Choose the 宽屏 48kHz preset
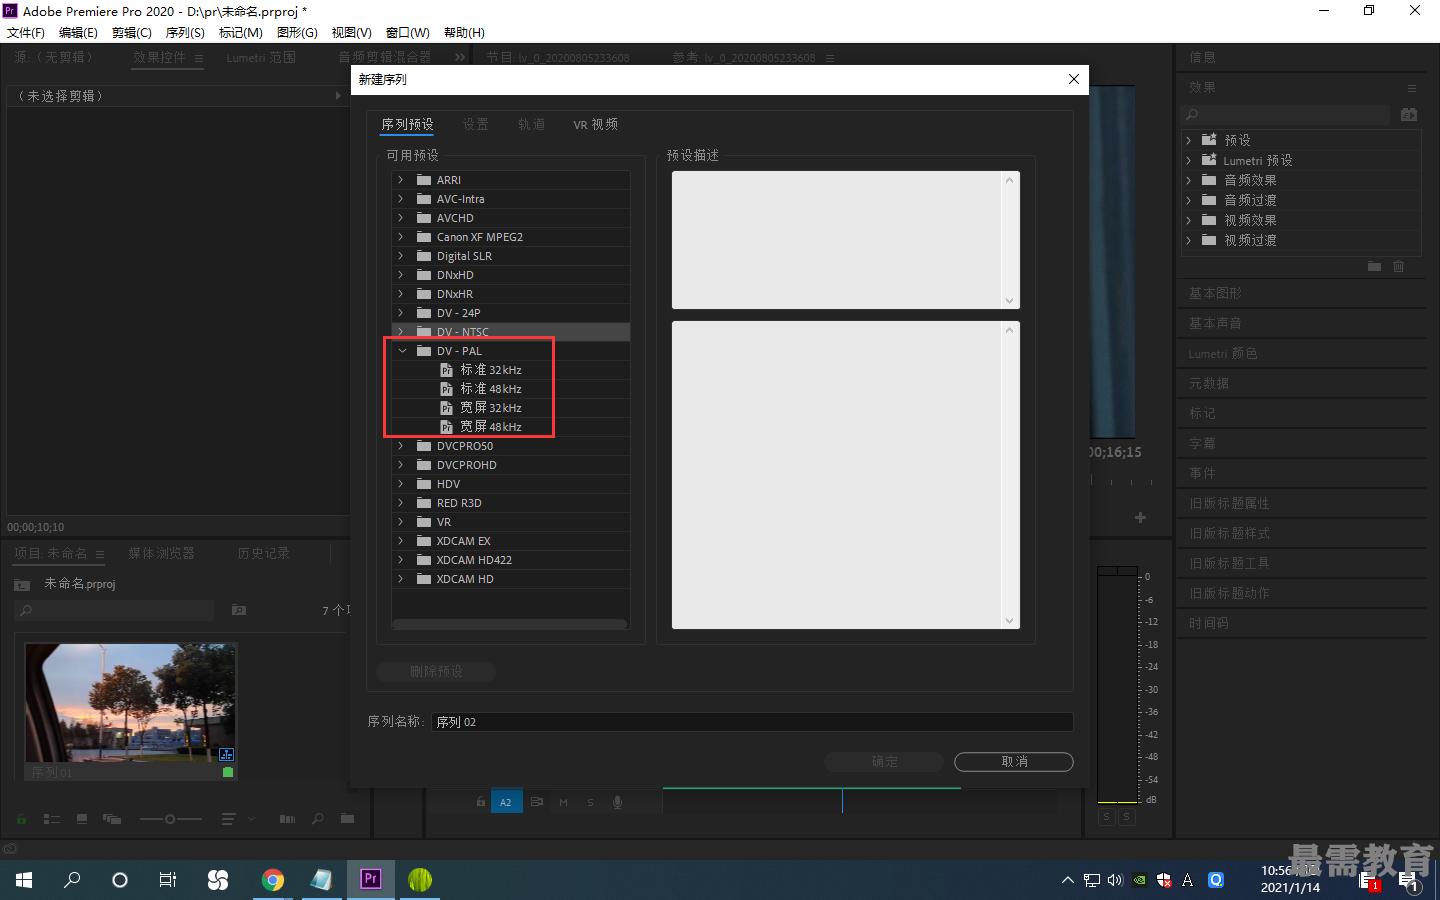1440x900 pixels. click(490, 427)
